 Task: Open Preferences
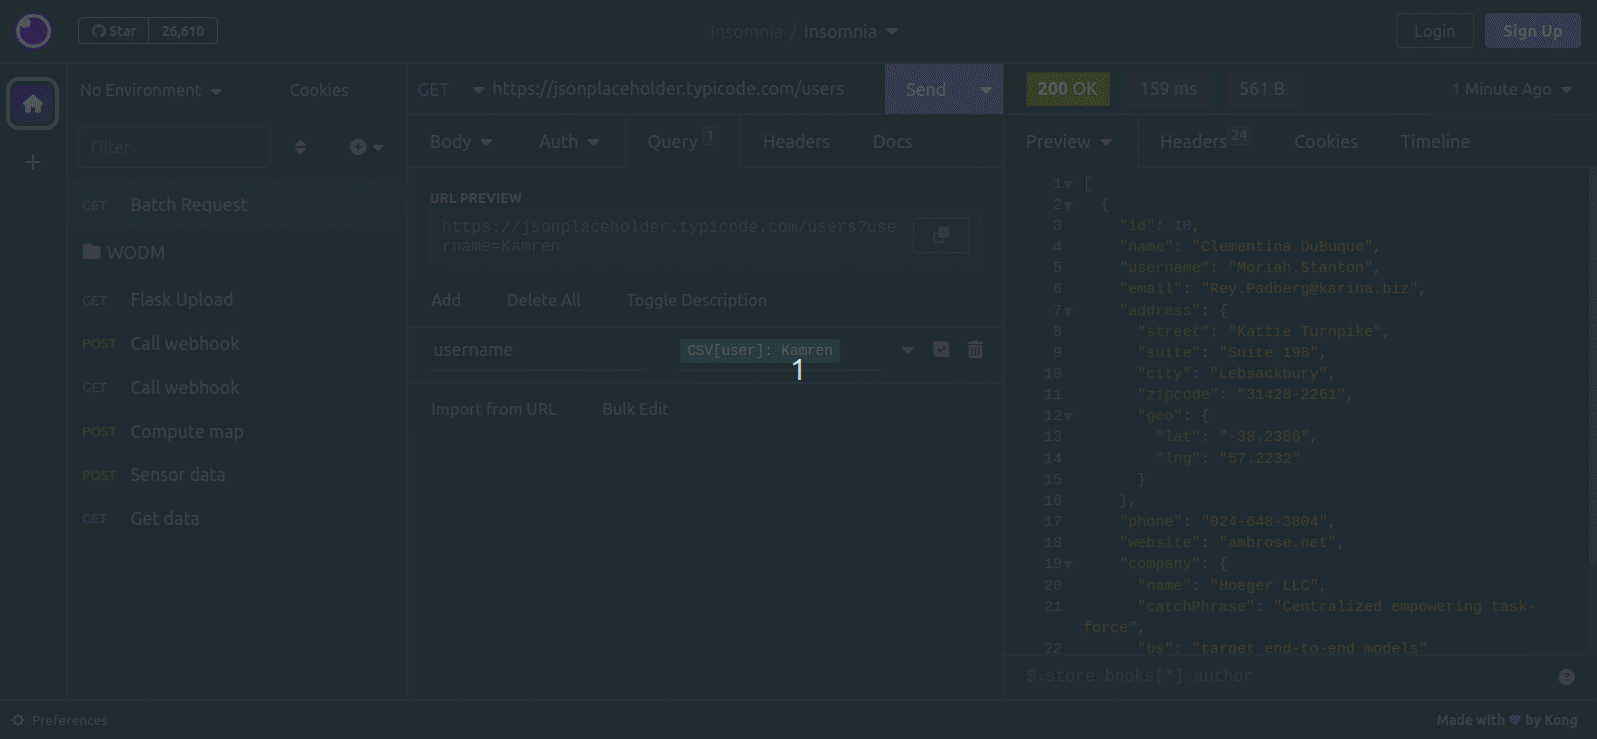60,720
